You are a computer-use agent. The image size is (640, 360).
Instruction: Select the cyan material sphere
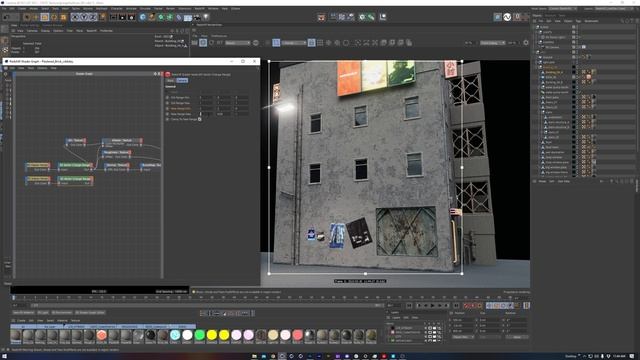click(175, 335)
